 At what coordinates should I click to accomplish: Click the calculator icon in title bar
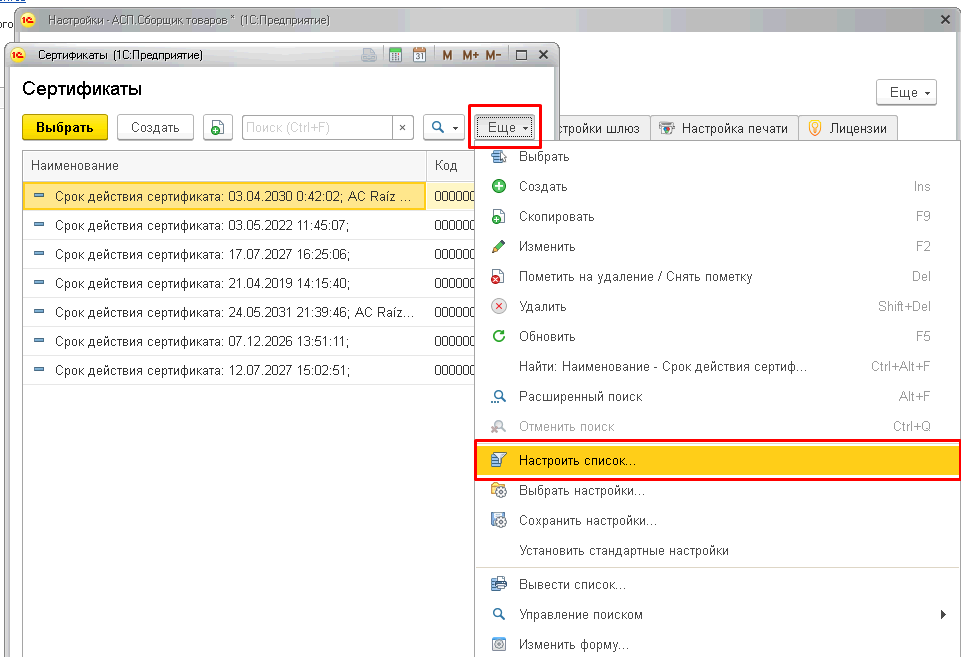pos(395,55)
